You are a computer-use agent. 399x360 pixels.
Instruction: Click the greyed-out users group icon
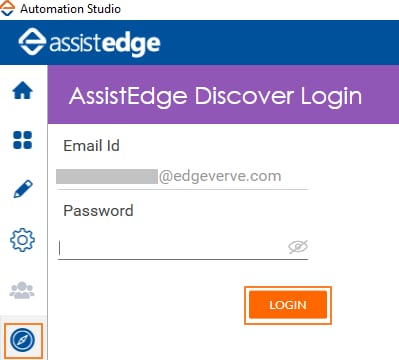click(x=22, y=290)
